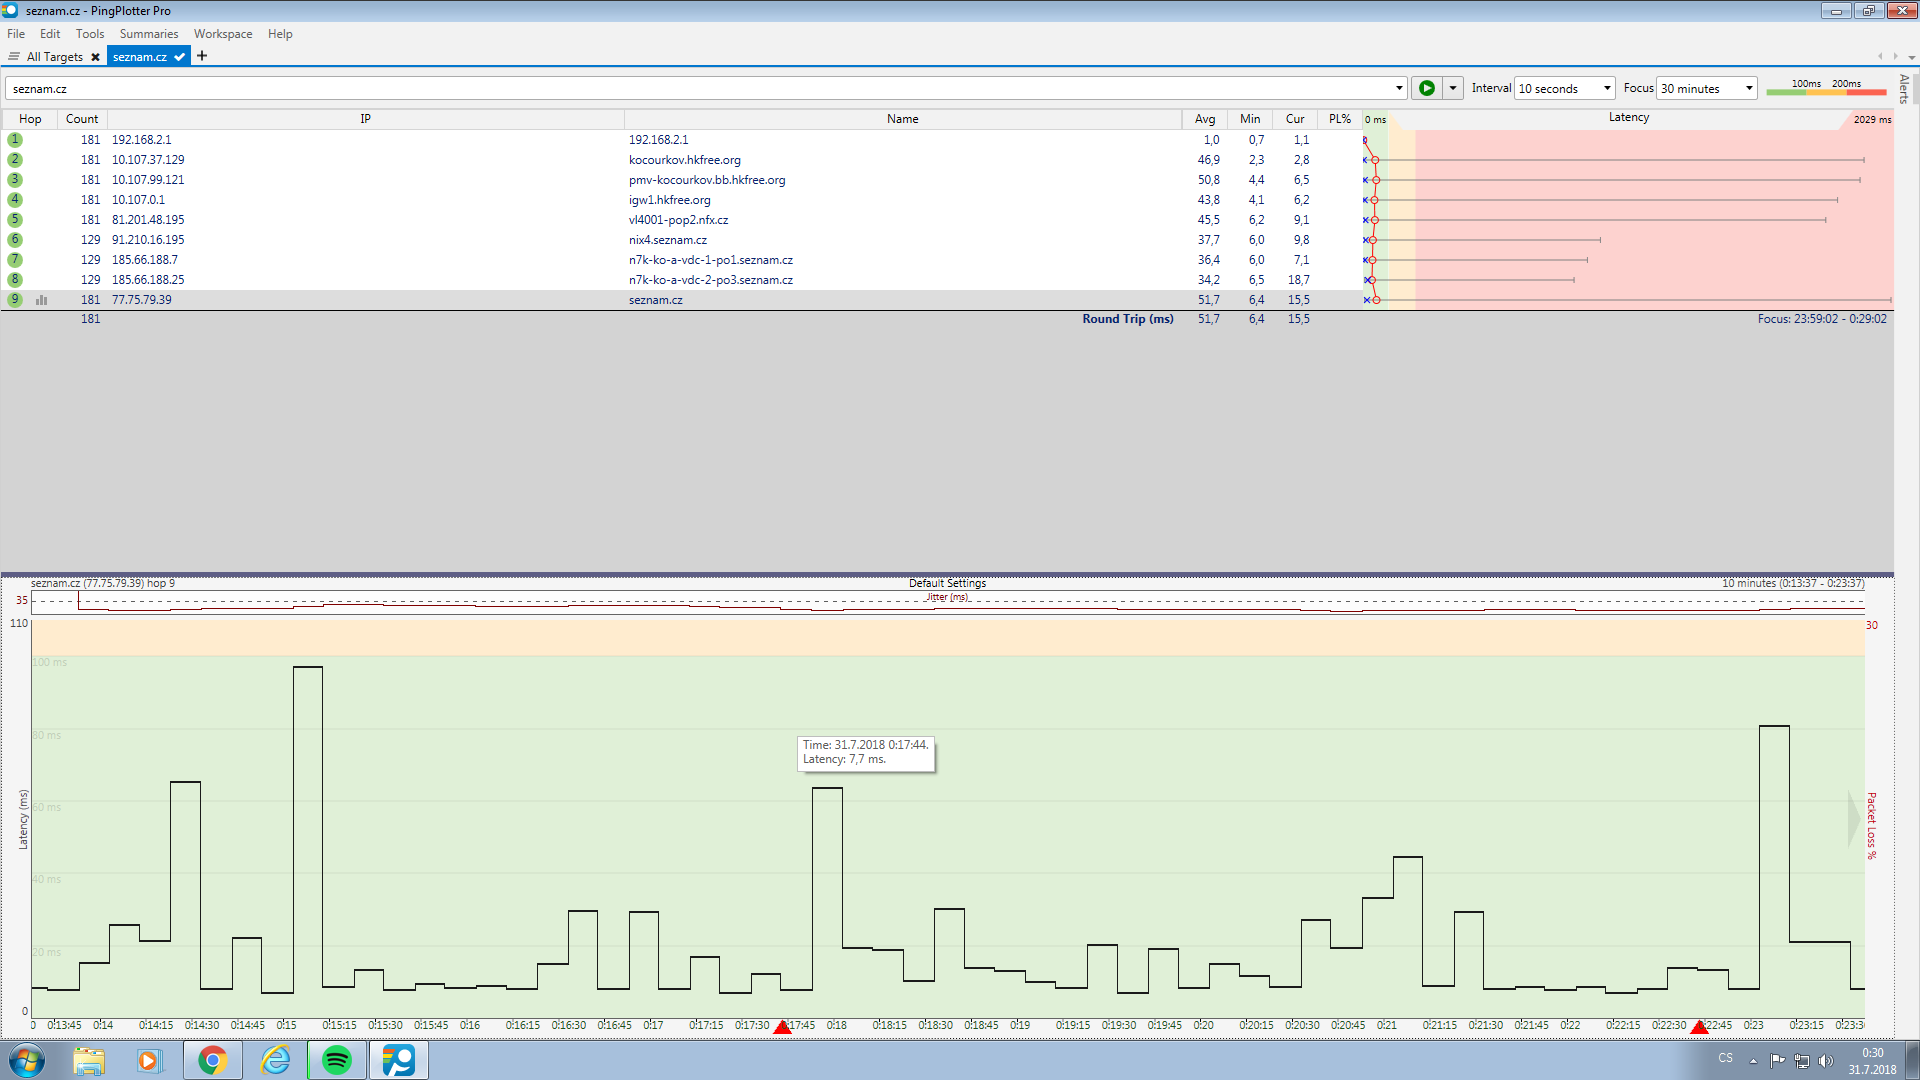The height and width of the screenshot is (1080, 1920).
Task: Open the trace options arrow beside play
Action: tap(1453, 88)
